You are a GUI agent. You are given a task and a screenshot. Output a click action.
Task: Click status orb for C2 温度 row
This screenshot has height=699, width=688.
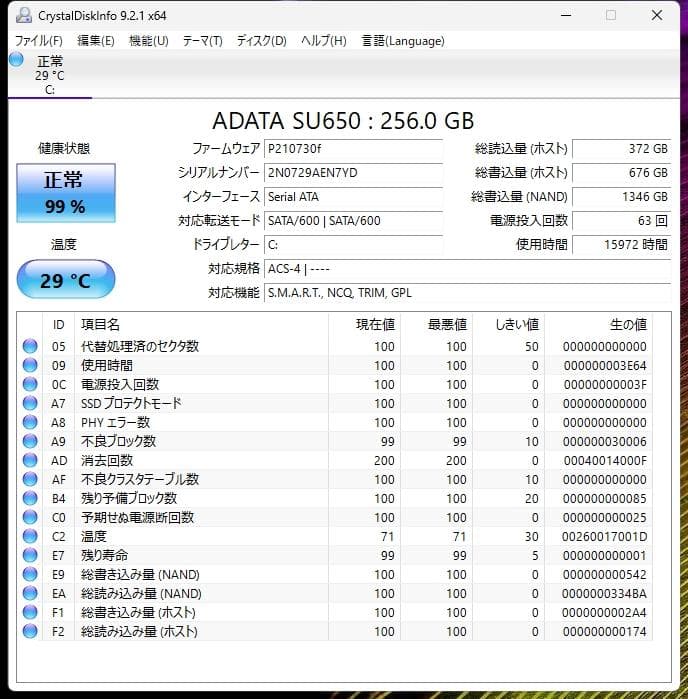[30, 536]
